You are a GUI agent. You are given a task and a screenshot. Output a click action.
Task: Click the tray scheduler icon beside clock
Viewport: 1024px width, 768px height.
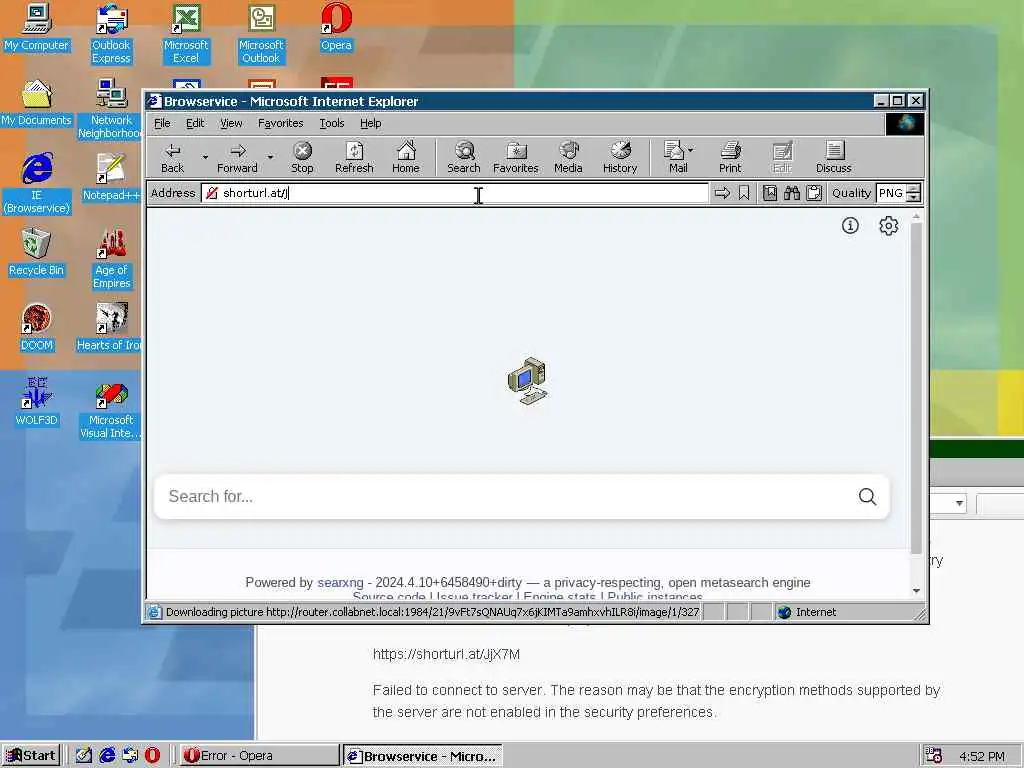click(x=933, y=756)
